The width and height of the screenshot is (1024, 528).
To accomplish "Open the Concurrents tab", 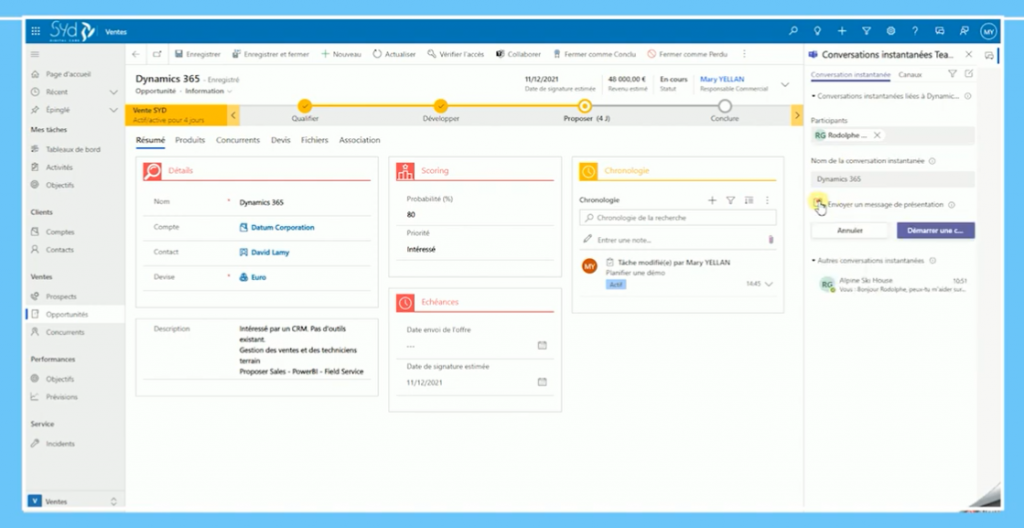I will 238,140.
